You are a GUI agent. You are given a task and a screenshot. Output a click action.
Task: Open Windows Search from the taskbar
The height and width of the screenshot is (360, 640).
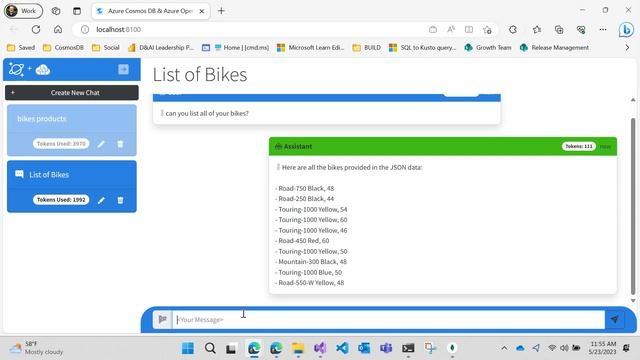(210, 348)
